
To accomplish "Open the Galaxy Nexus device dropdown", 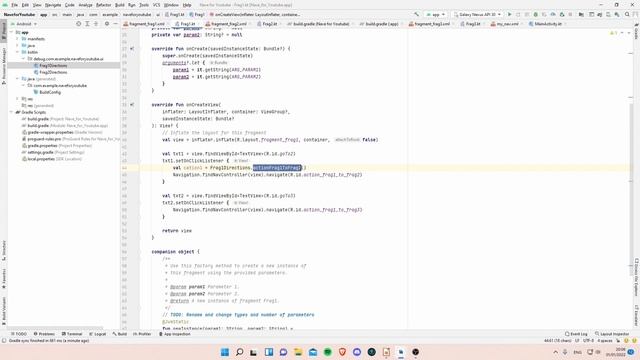I will coord(477,14).
